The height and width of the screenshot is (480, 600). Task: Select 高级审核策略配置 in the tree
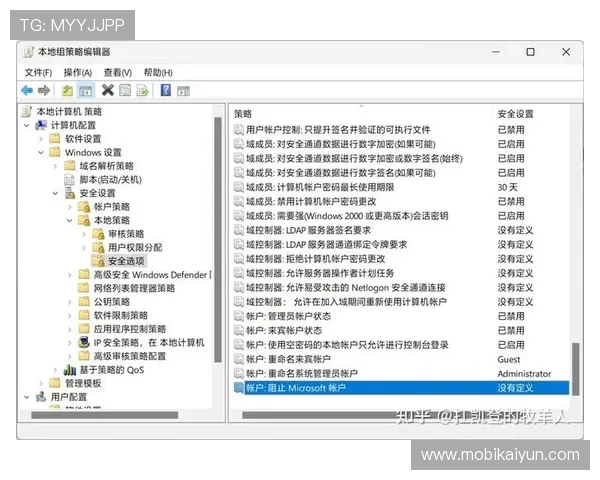tap(130, 356)
